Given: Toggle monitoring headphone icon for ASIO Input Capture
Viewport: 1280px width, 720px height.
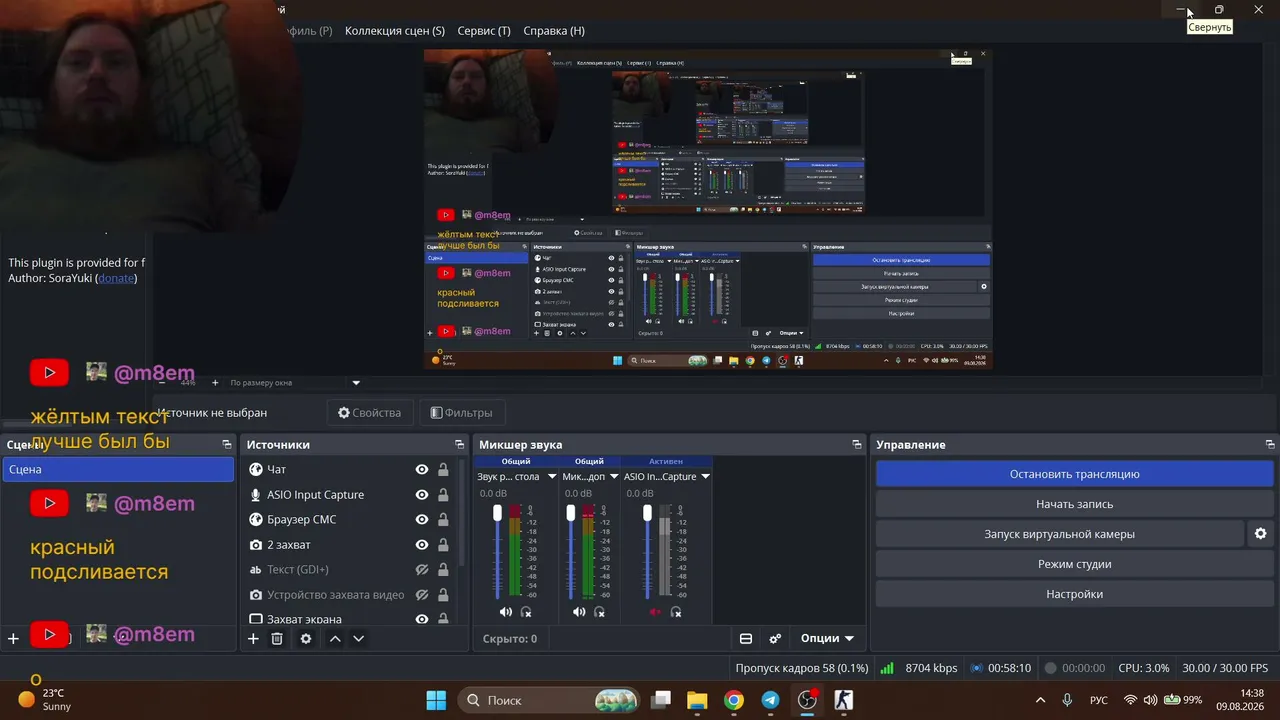Looking at the screenshot, I should pyautogui.click(x=676, y=612).
